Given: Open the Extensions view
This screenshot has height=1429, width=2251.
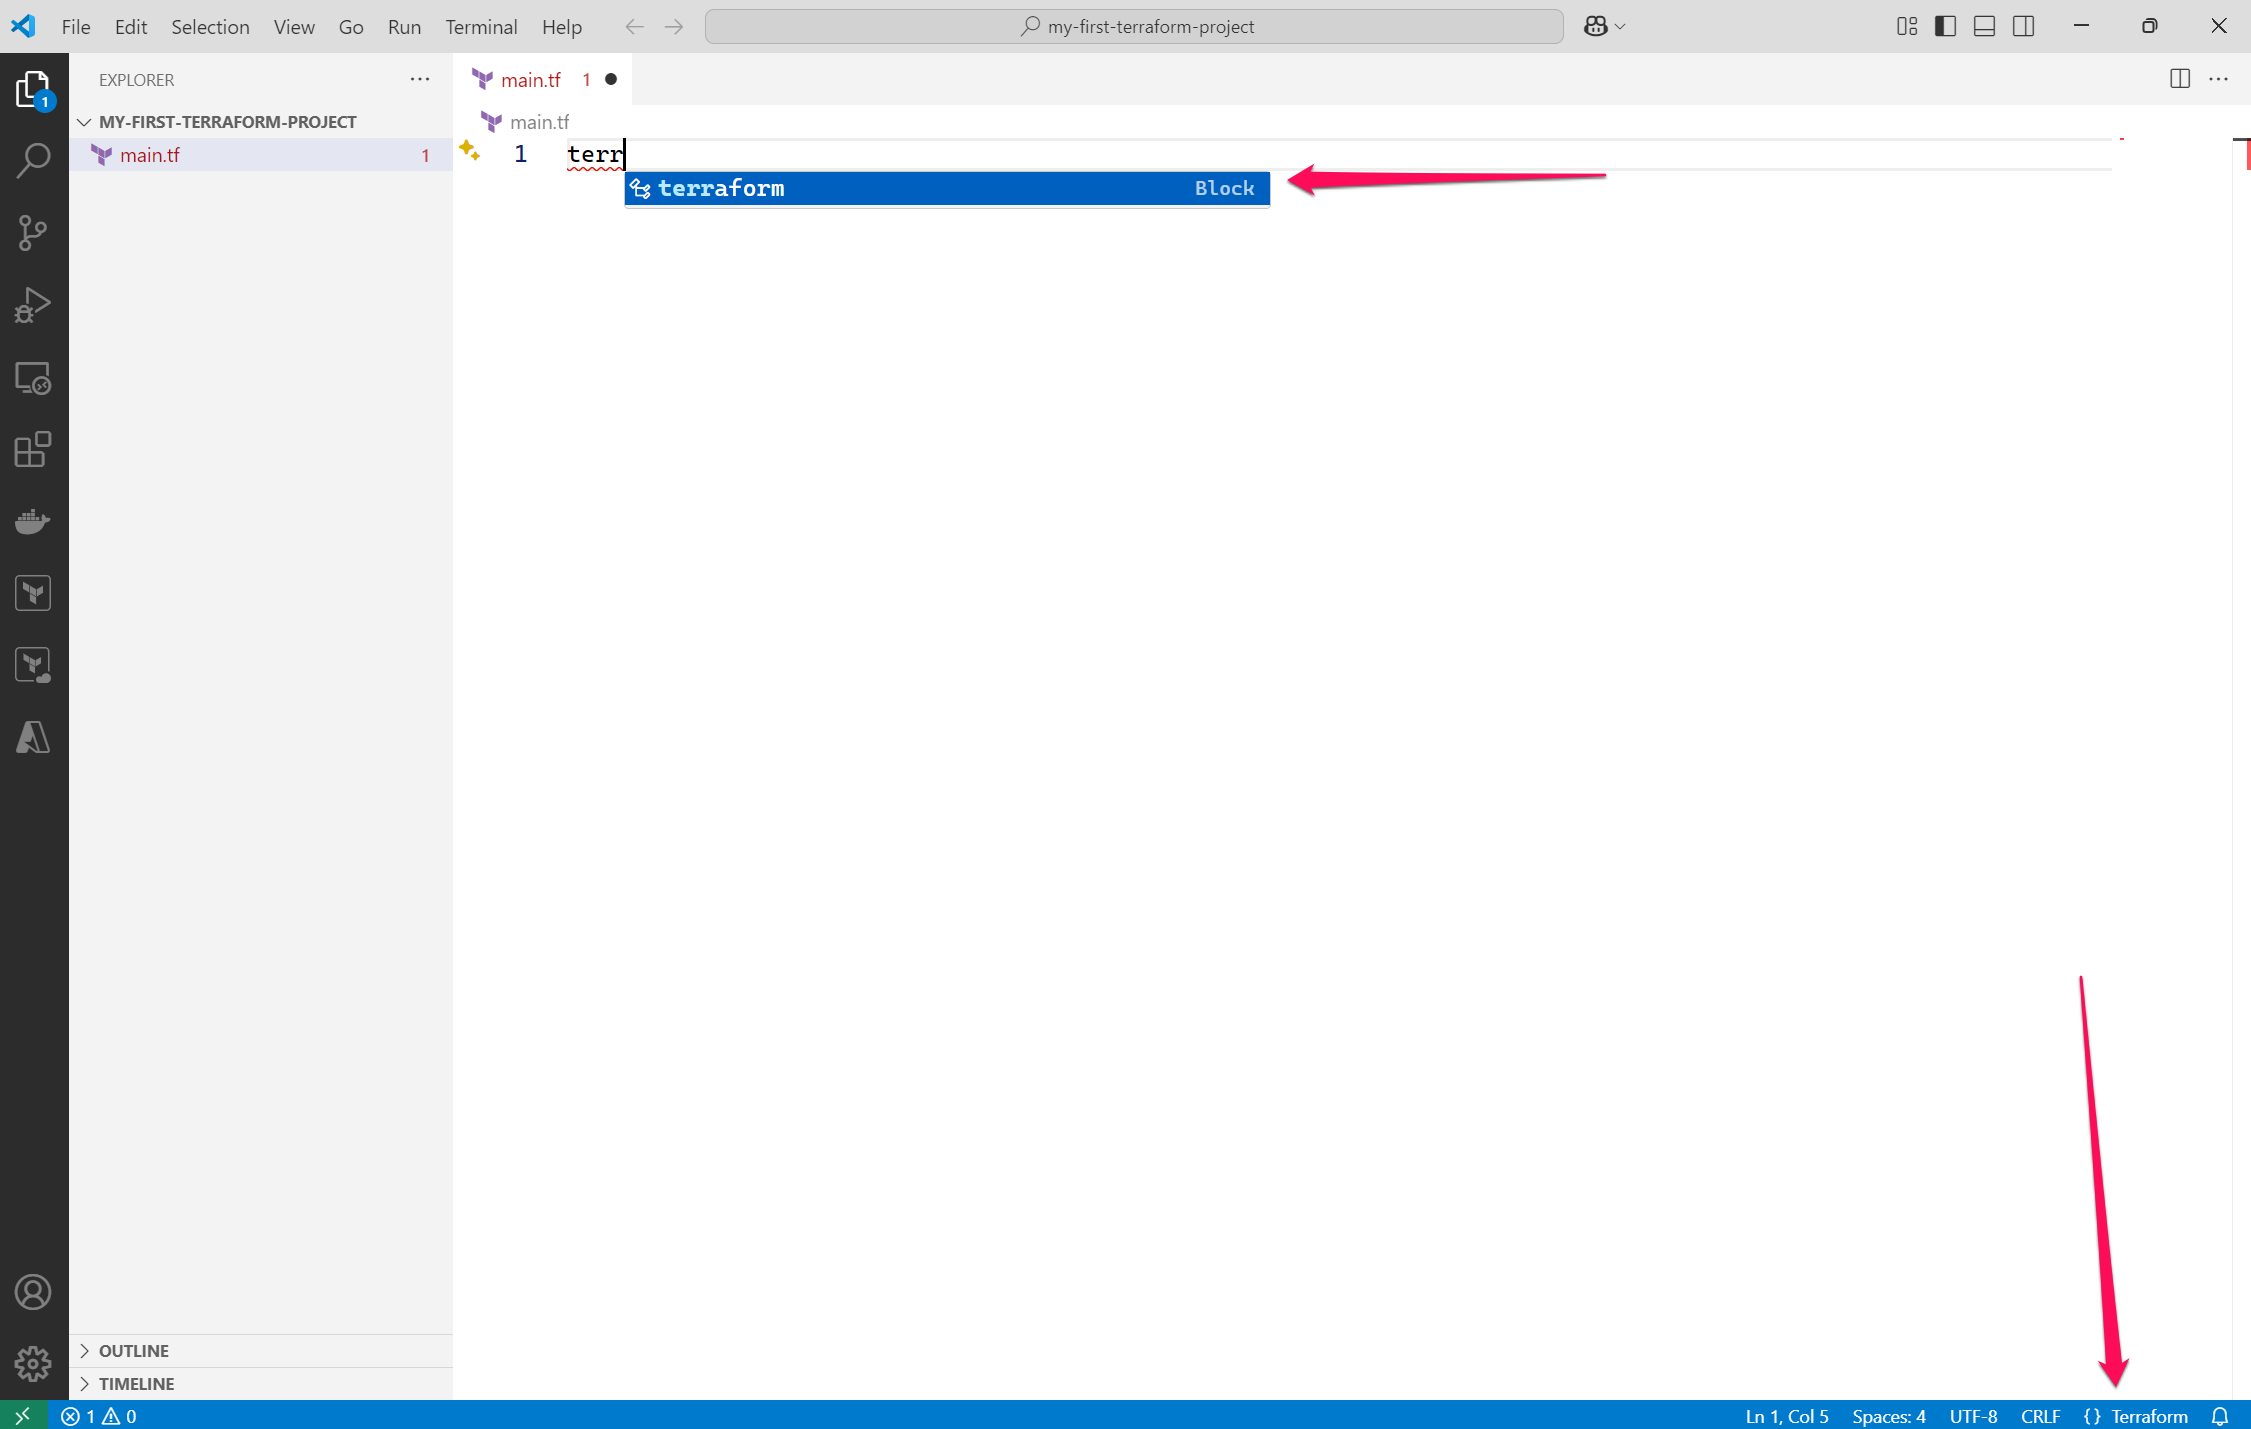Looking at the screenshot, I should click(x=33, y=450).
